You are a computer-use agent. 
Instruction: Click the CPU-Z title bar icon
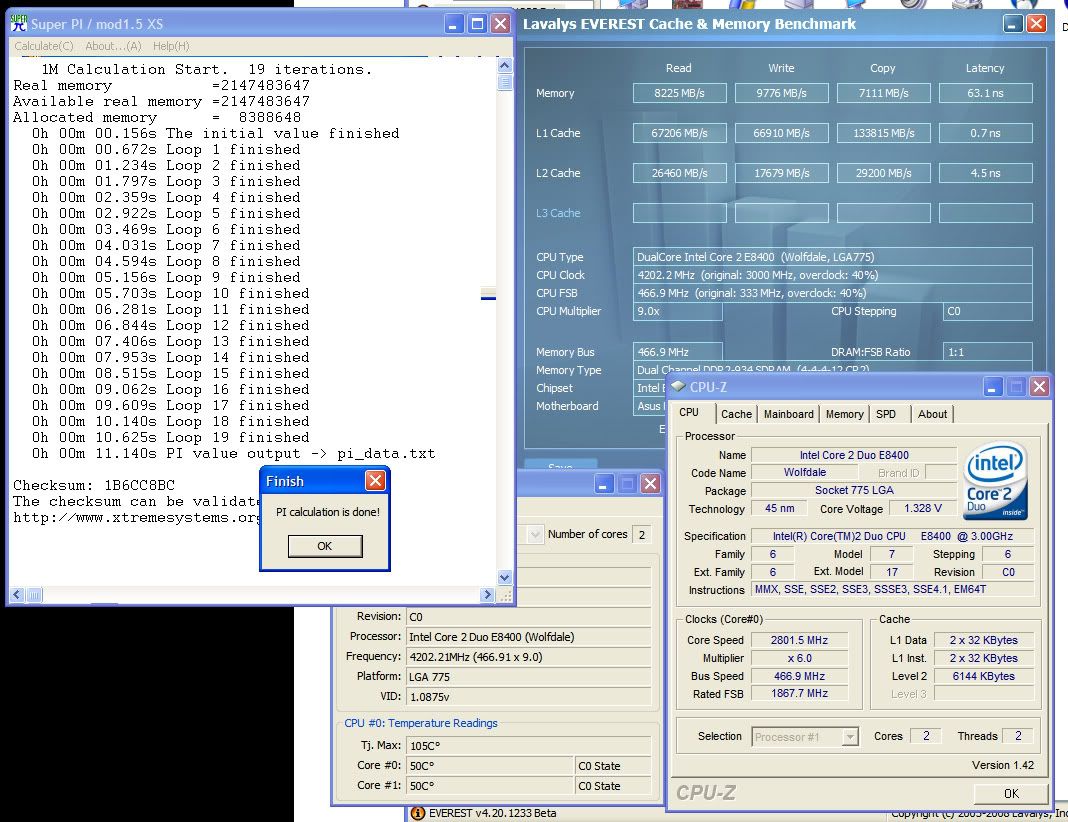click(x=678, y=387)
